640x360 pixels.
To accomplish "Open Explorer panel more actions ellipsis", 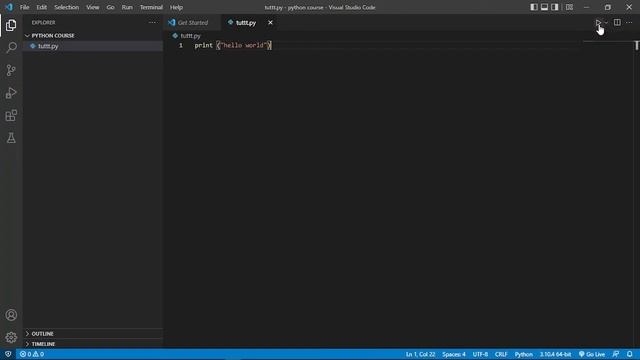I will point(152,22).
